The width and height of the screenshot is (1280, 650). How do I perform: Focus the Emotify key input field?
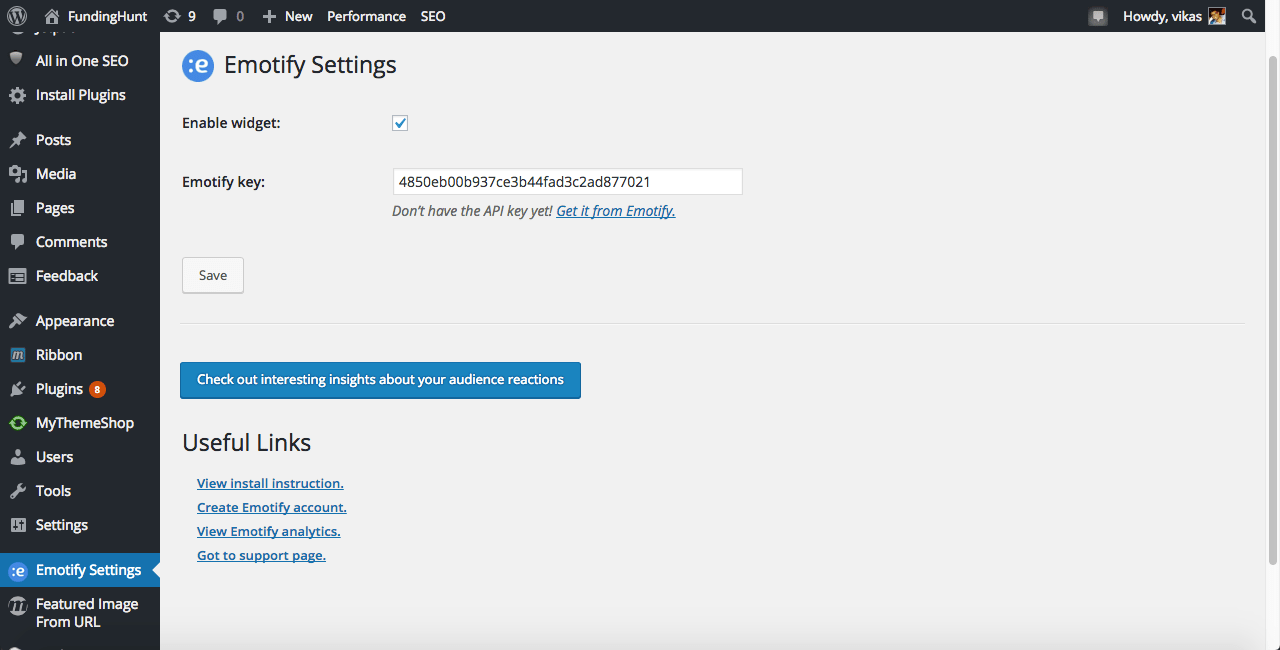point(567,182)
